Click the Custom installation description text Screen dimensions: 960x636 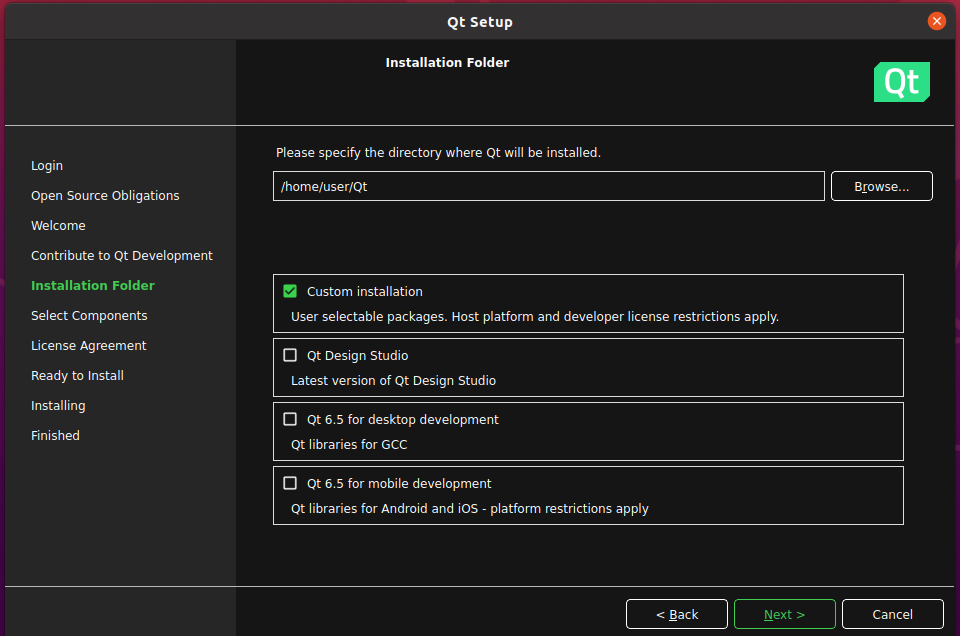tap(534, 317)
